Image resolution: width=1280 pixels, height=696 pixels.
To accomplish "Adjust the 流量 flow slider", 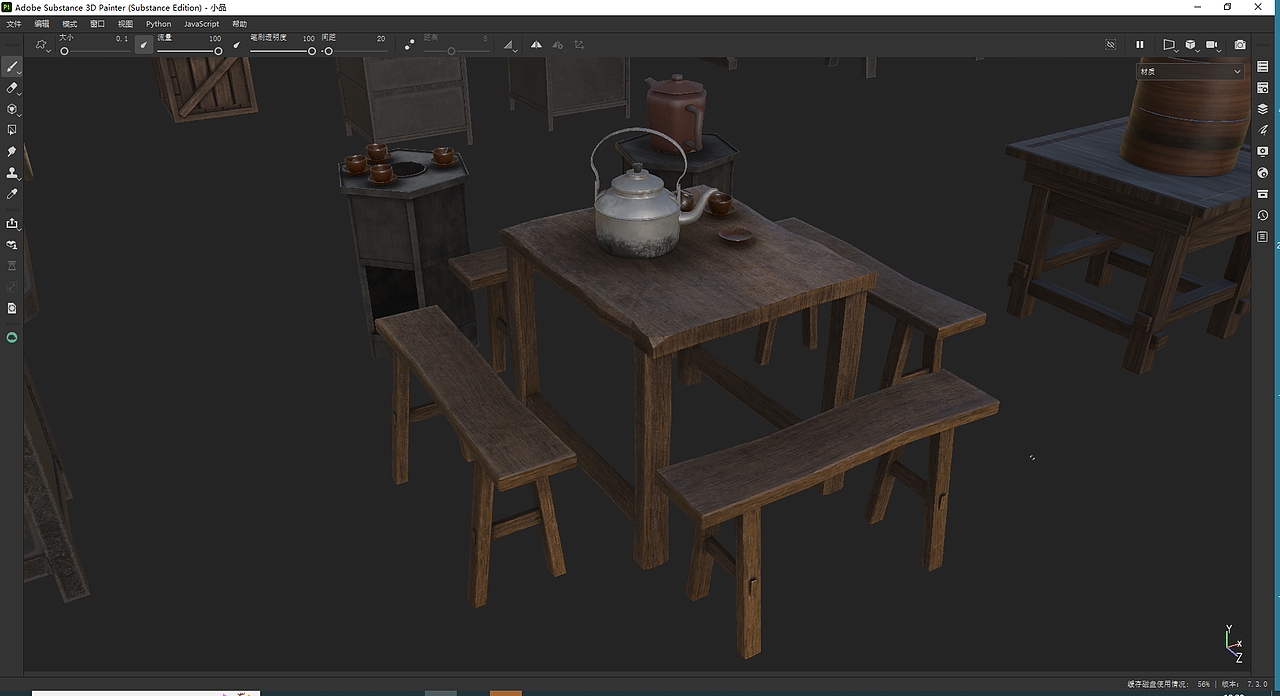I will click(189, 51).
